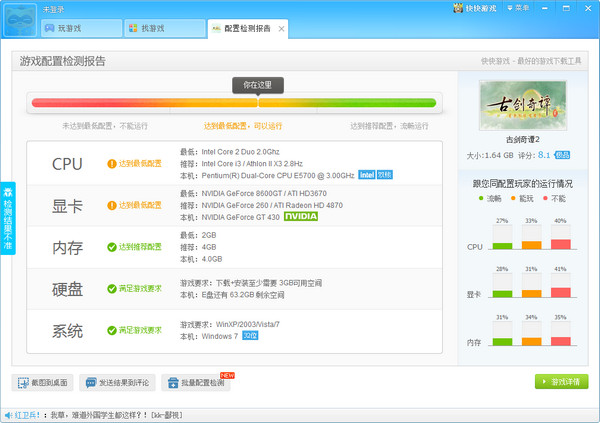Close the 配置检测报告 tab
Viewport: 600px width, 423px height.
[x=281, y=29]
